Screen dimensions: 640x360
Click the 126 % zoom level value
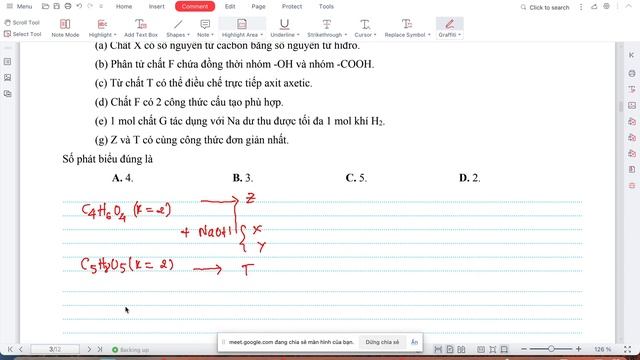pos(602,349)
